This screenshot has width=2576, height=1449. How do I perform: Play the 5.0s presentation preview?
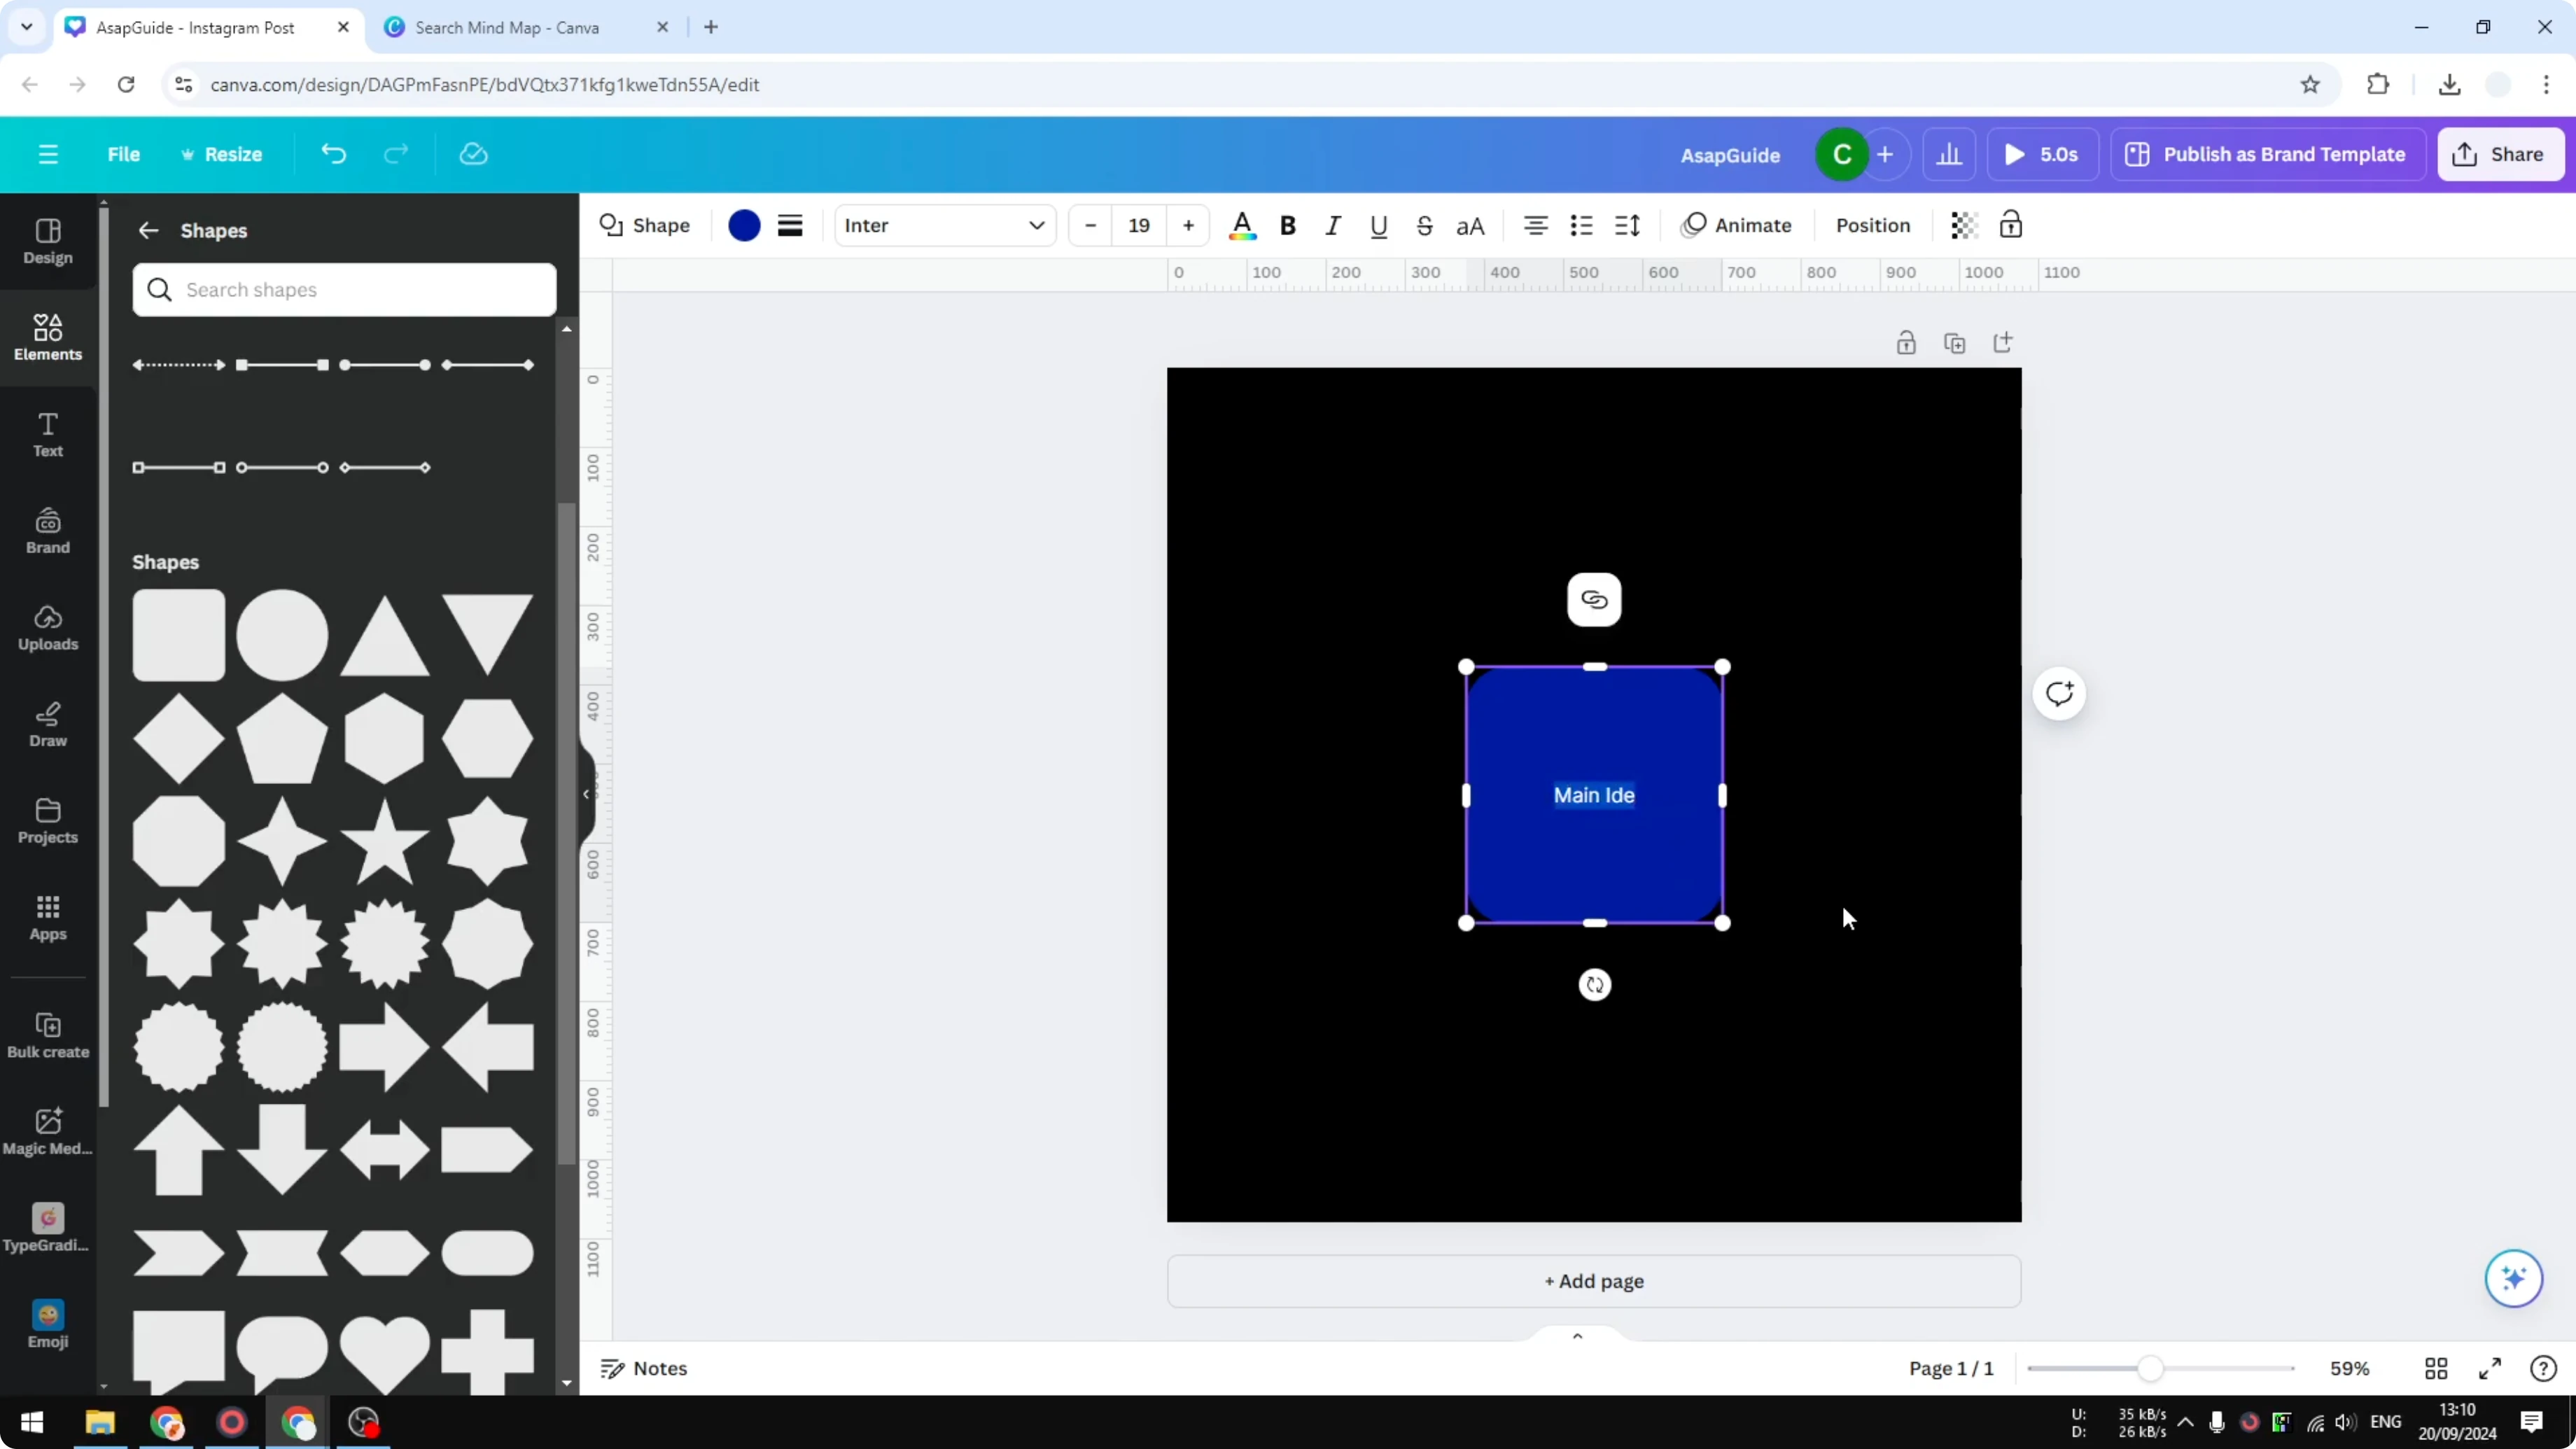click(2041, 155)
